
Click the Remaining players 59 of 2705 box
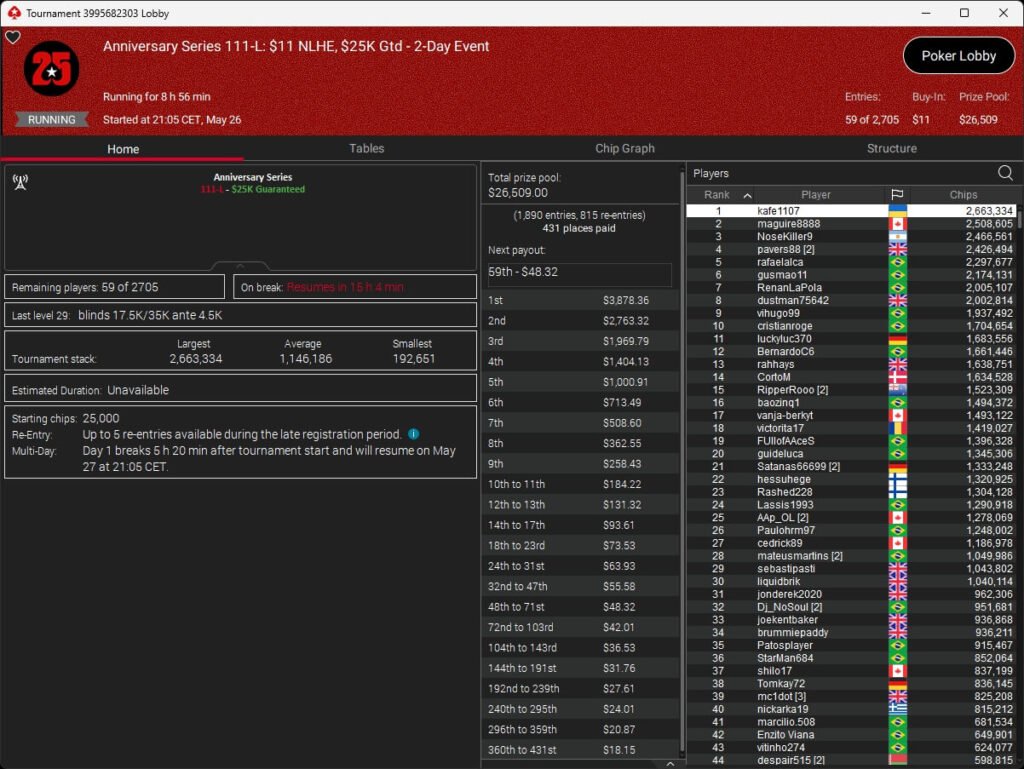(114, 287)
